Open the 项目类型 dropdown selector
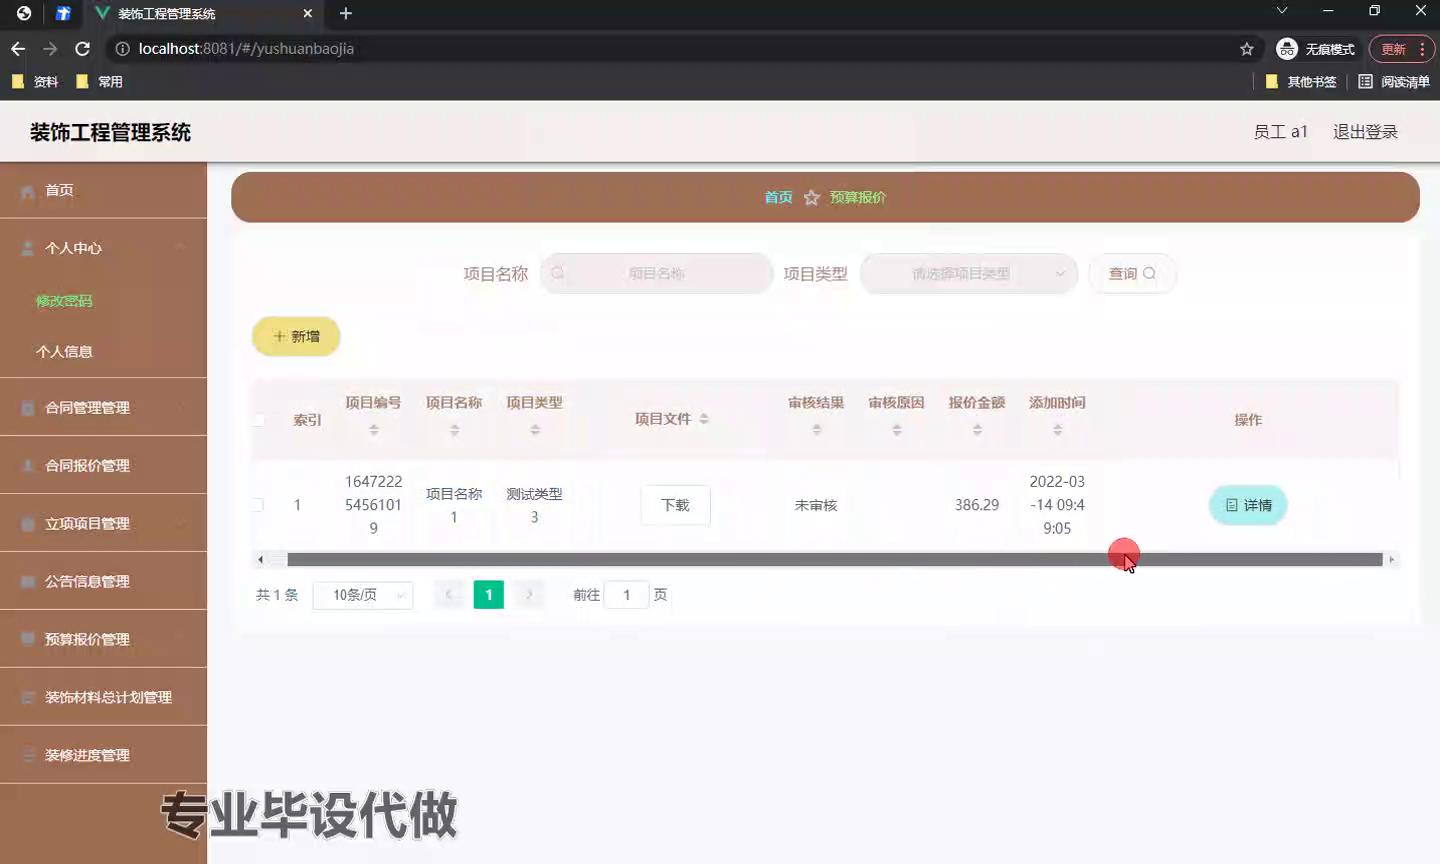1440x864 pixels. click(968, 274)
